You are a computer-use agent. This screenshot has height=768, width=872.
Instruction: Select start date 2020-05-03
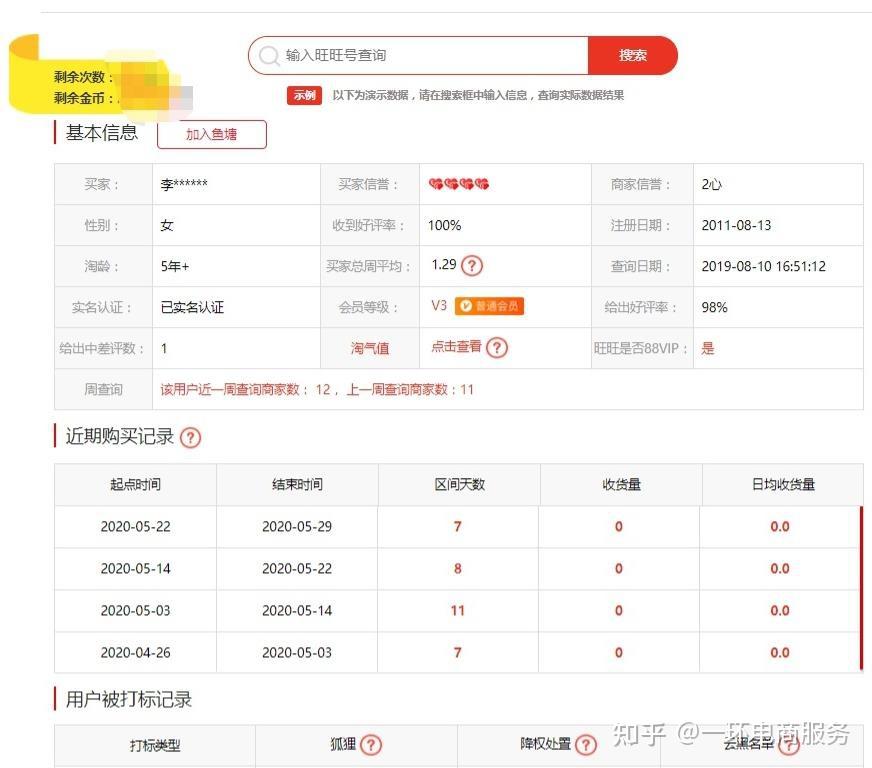(136, 611)
